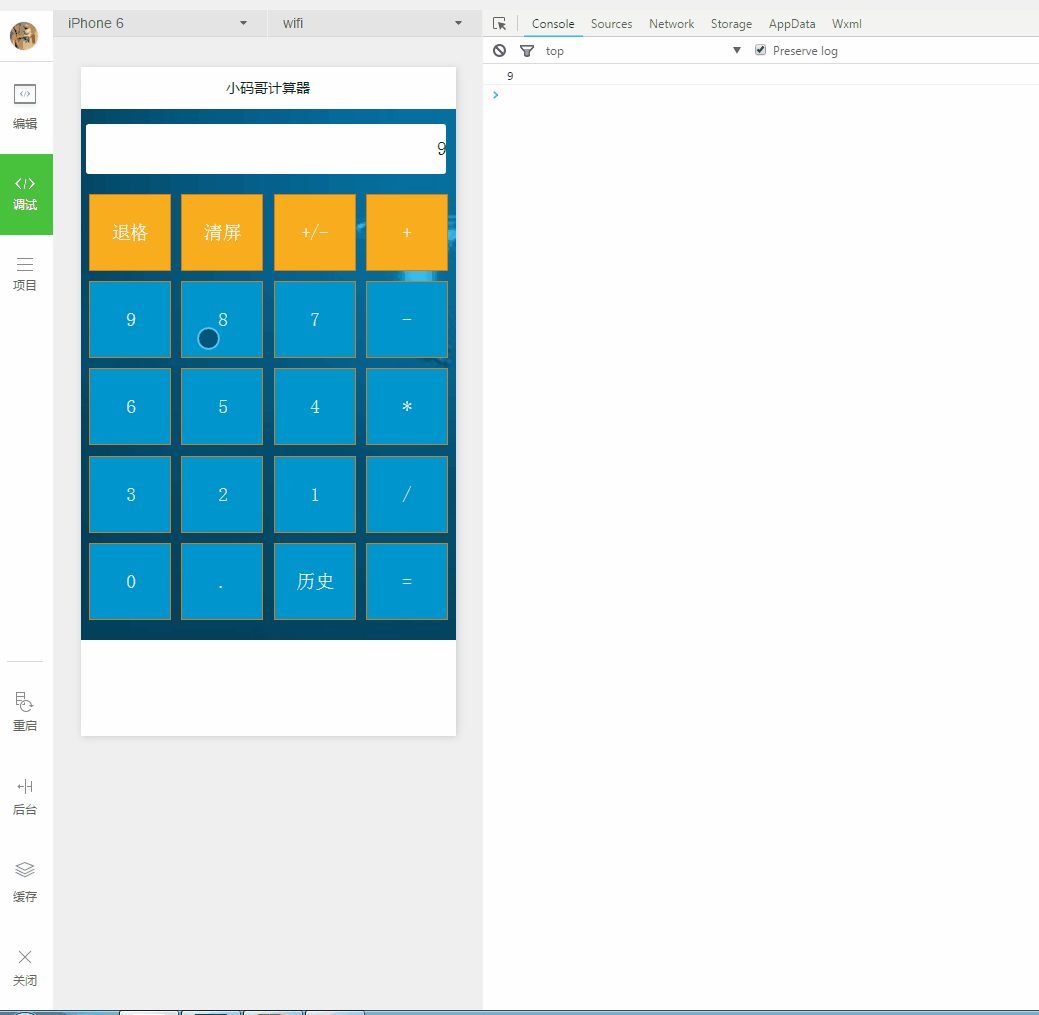Tap the calculator digit 3 key
Image resolution: width=1039 pixels, height=1015 pixels.
click(x=130, y=494)
